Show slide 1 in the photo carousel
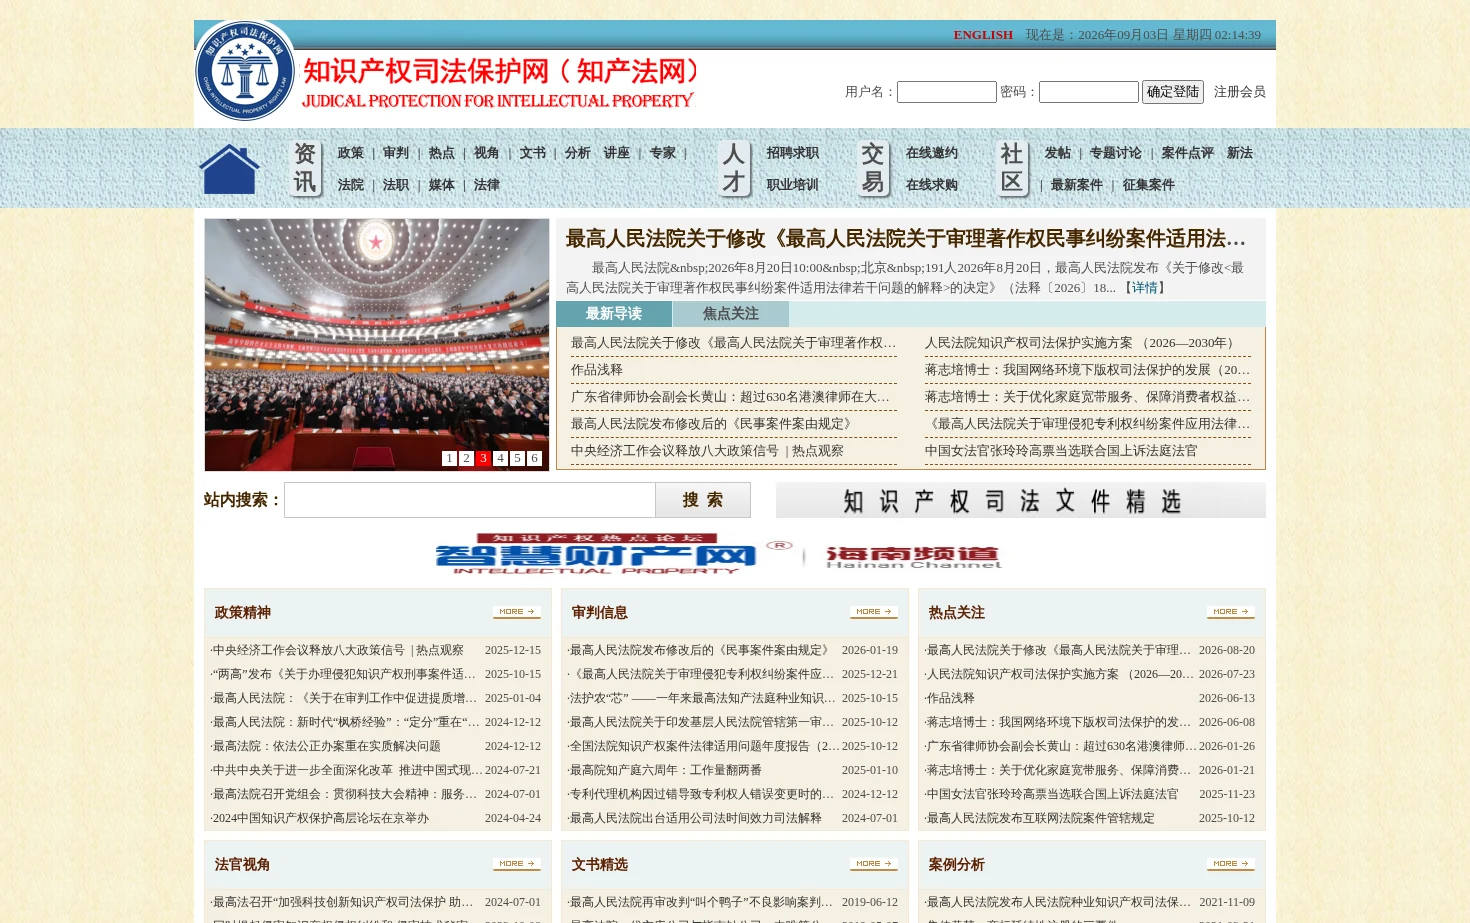This screenshot has height=923, width=1470. 449,458
